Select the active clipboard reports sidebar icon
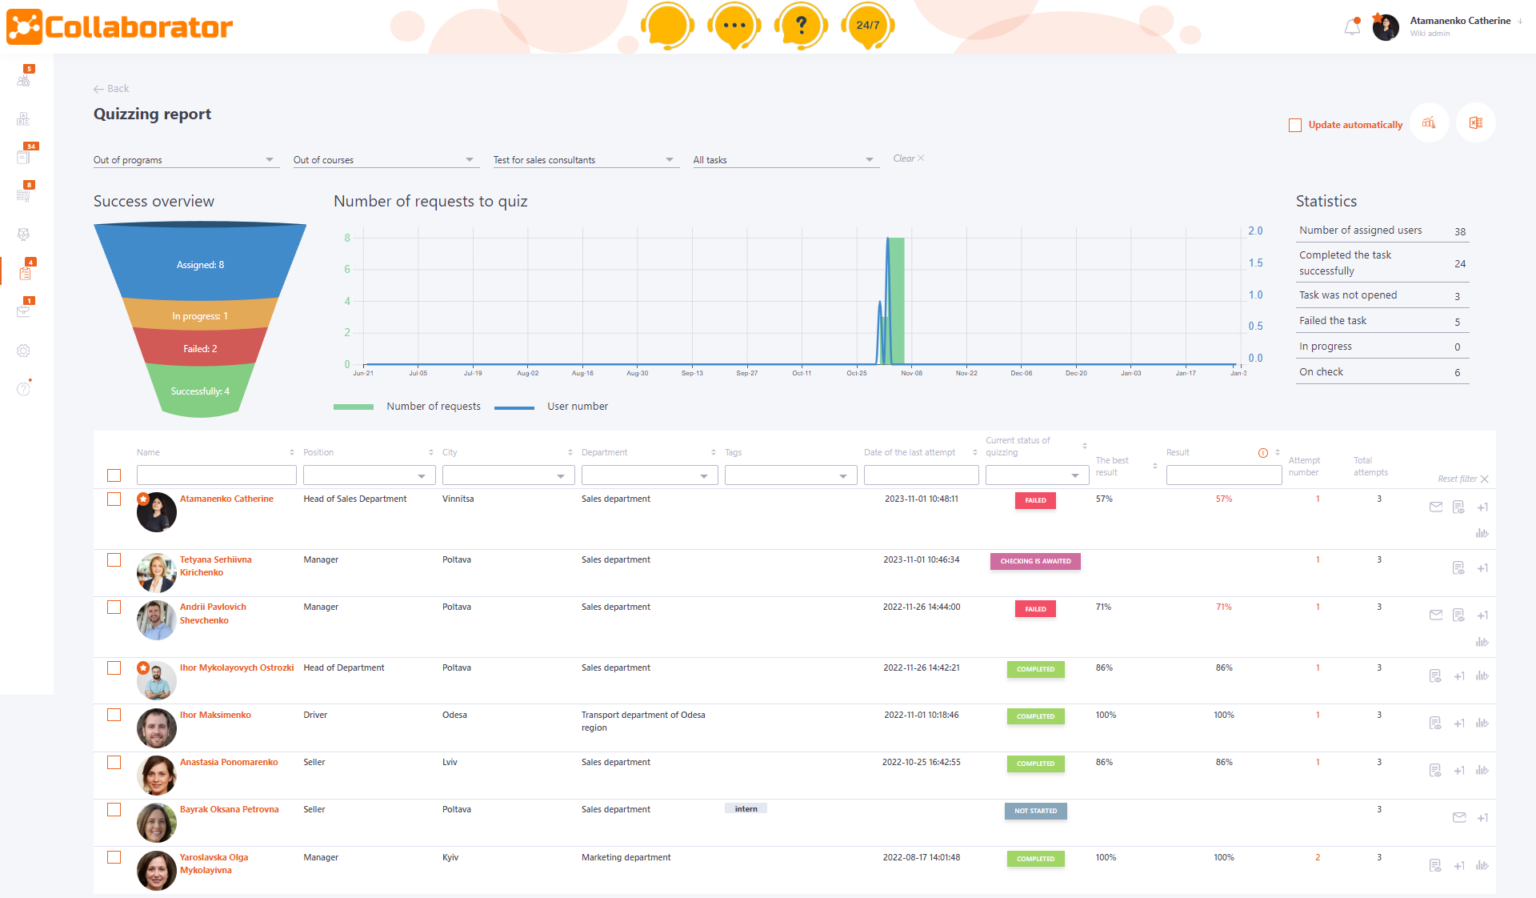 (x=25, y=272)
